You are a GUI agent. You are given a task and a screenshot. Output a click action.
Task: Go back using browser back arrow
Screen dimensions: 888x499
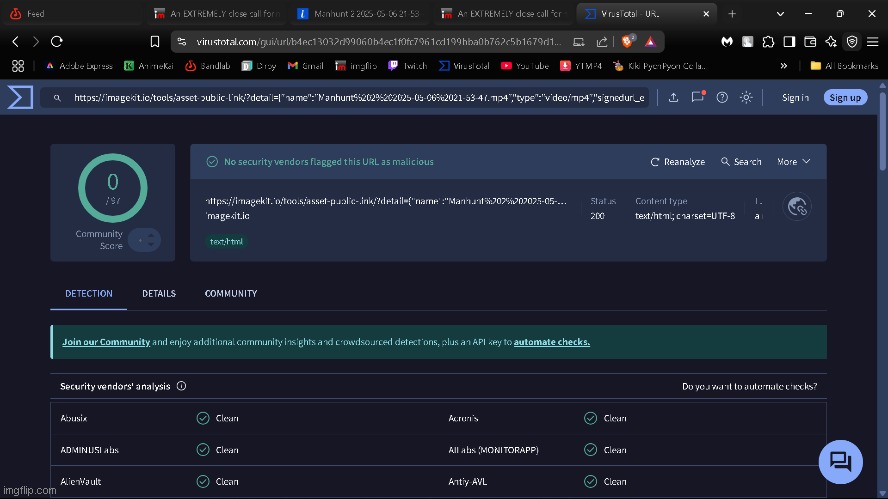click(16, 41)
